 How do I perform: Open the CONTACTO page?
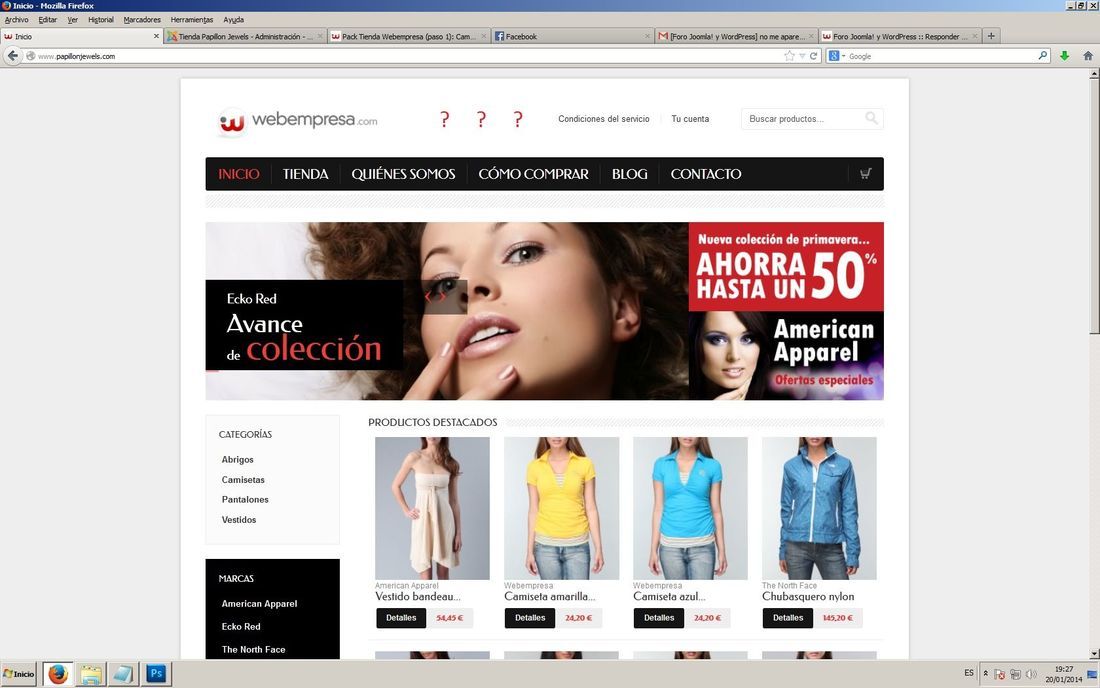pos(706,174)
